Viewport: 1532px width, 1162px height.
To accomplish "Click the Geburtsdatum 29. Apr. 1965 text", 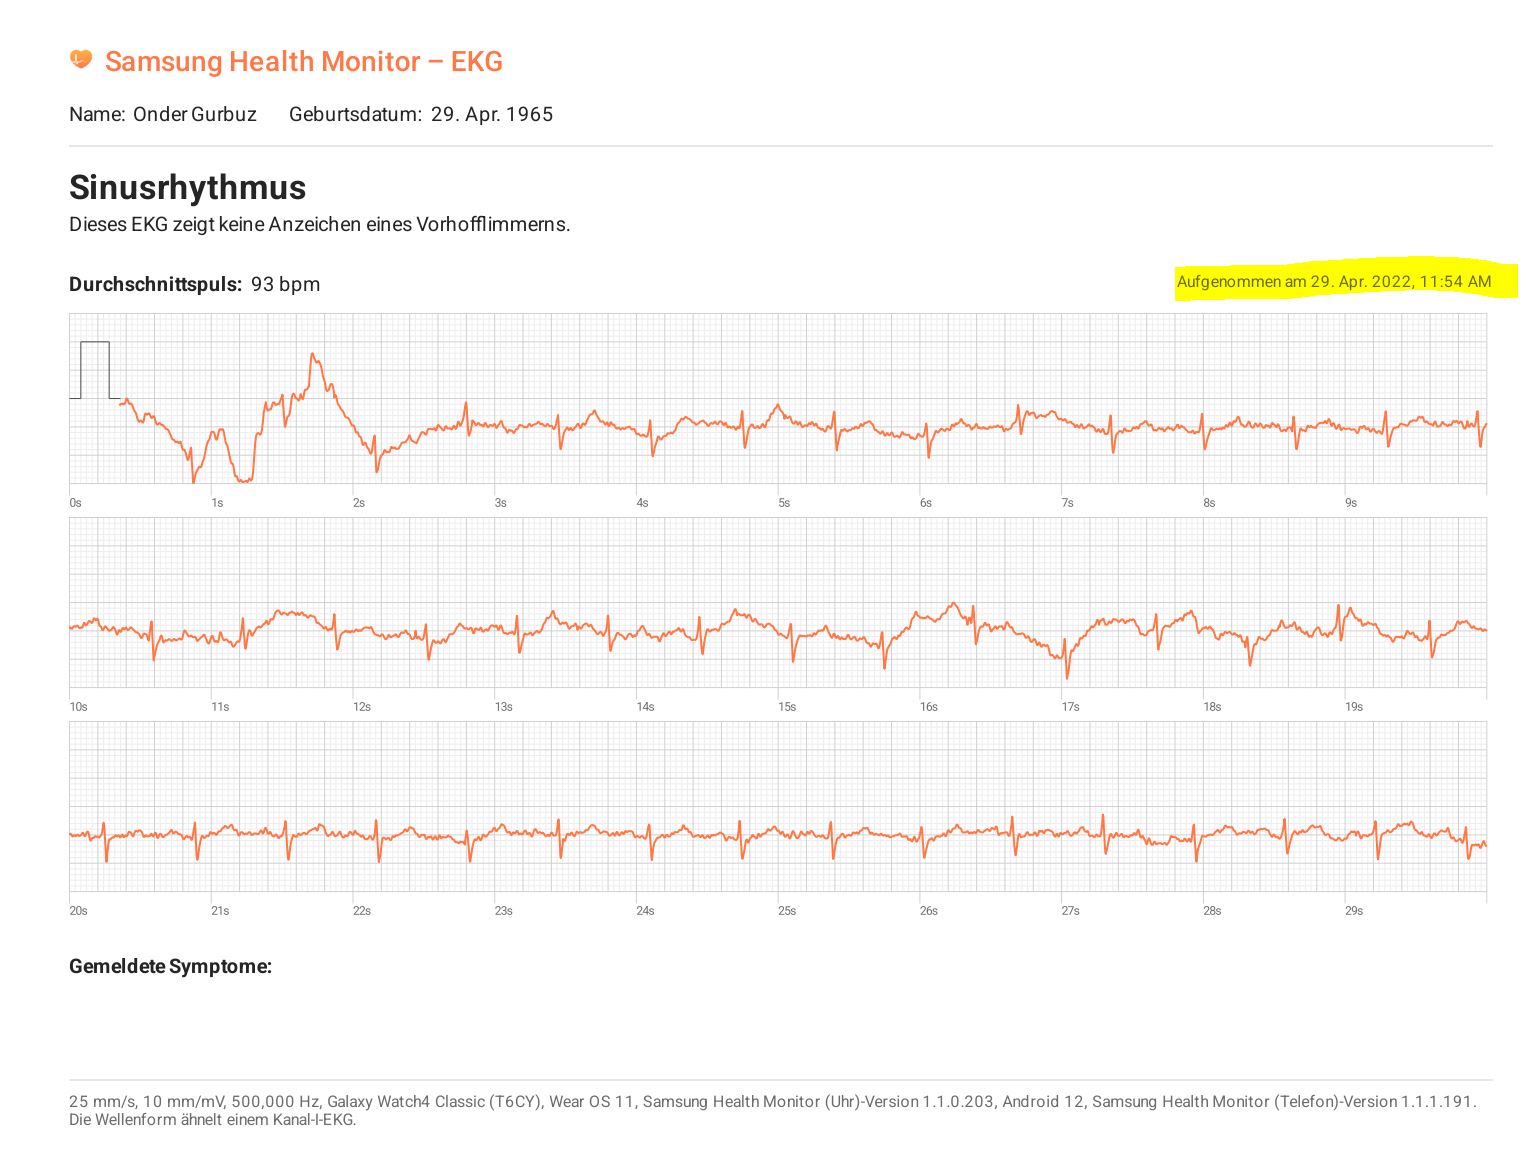I will click(421, 114).
